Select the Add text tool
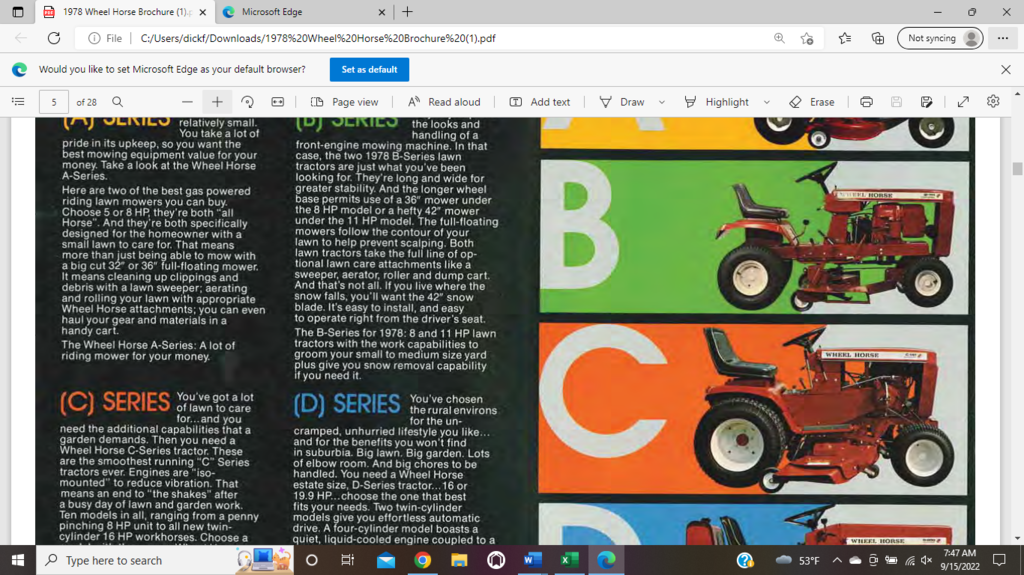1024x575 pixels. [x=539, y=102]
